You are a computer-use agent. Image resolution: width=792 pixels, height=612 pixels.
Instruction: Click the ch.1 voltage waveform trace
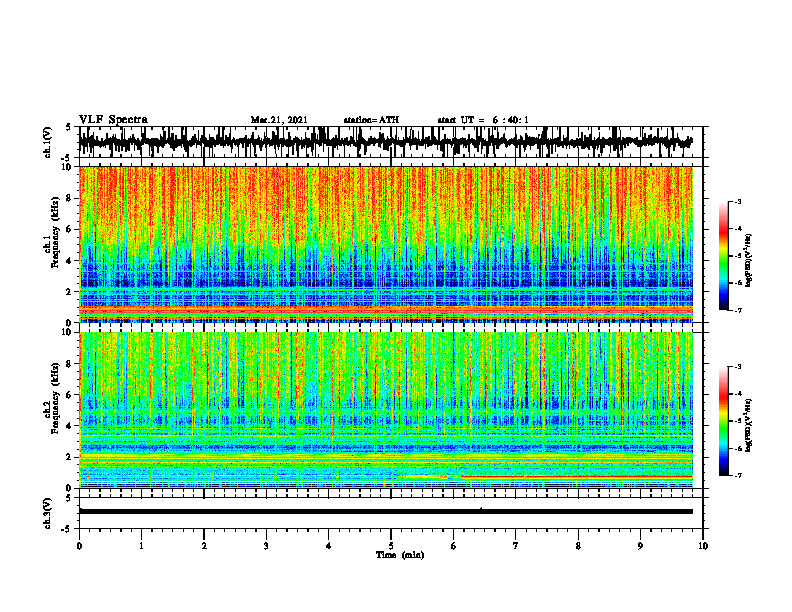tap(386, 142)
